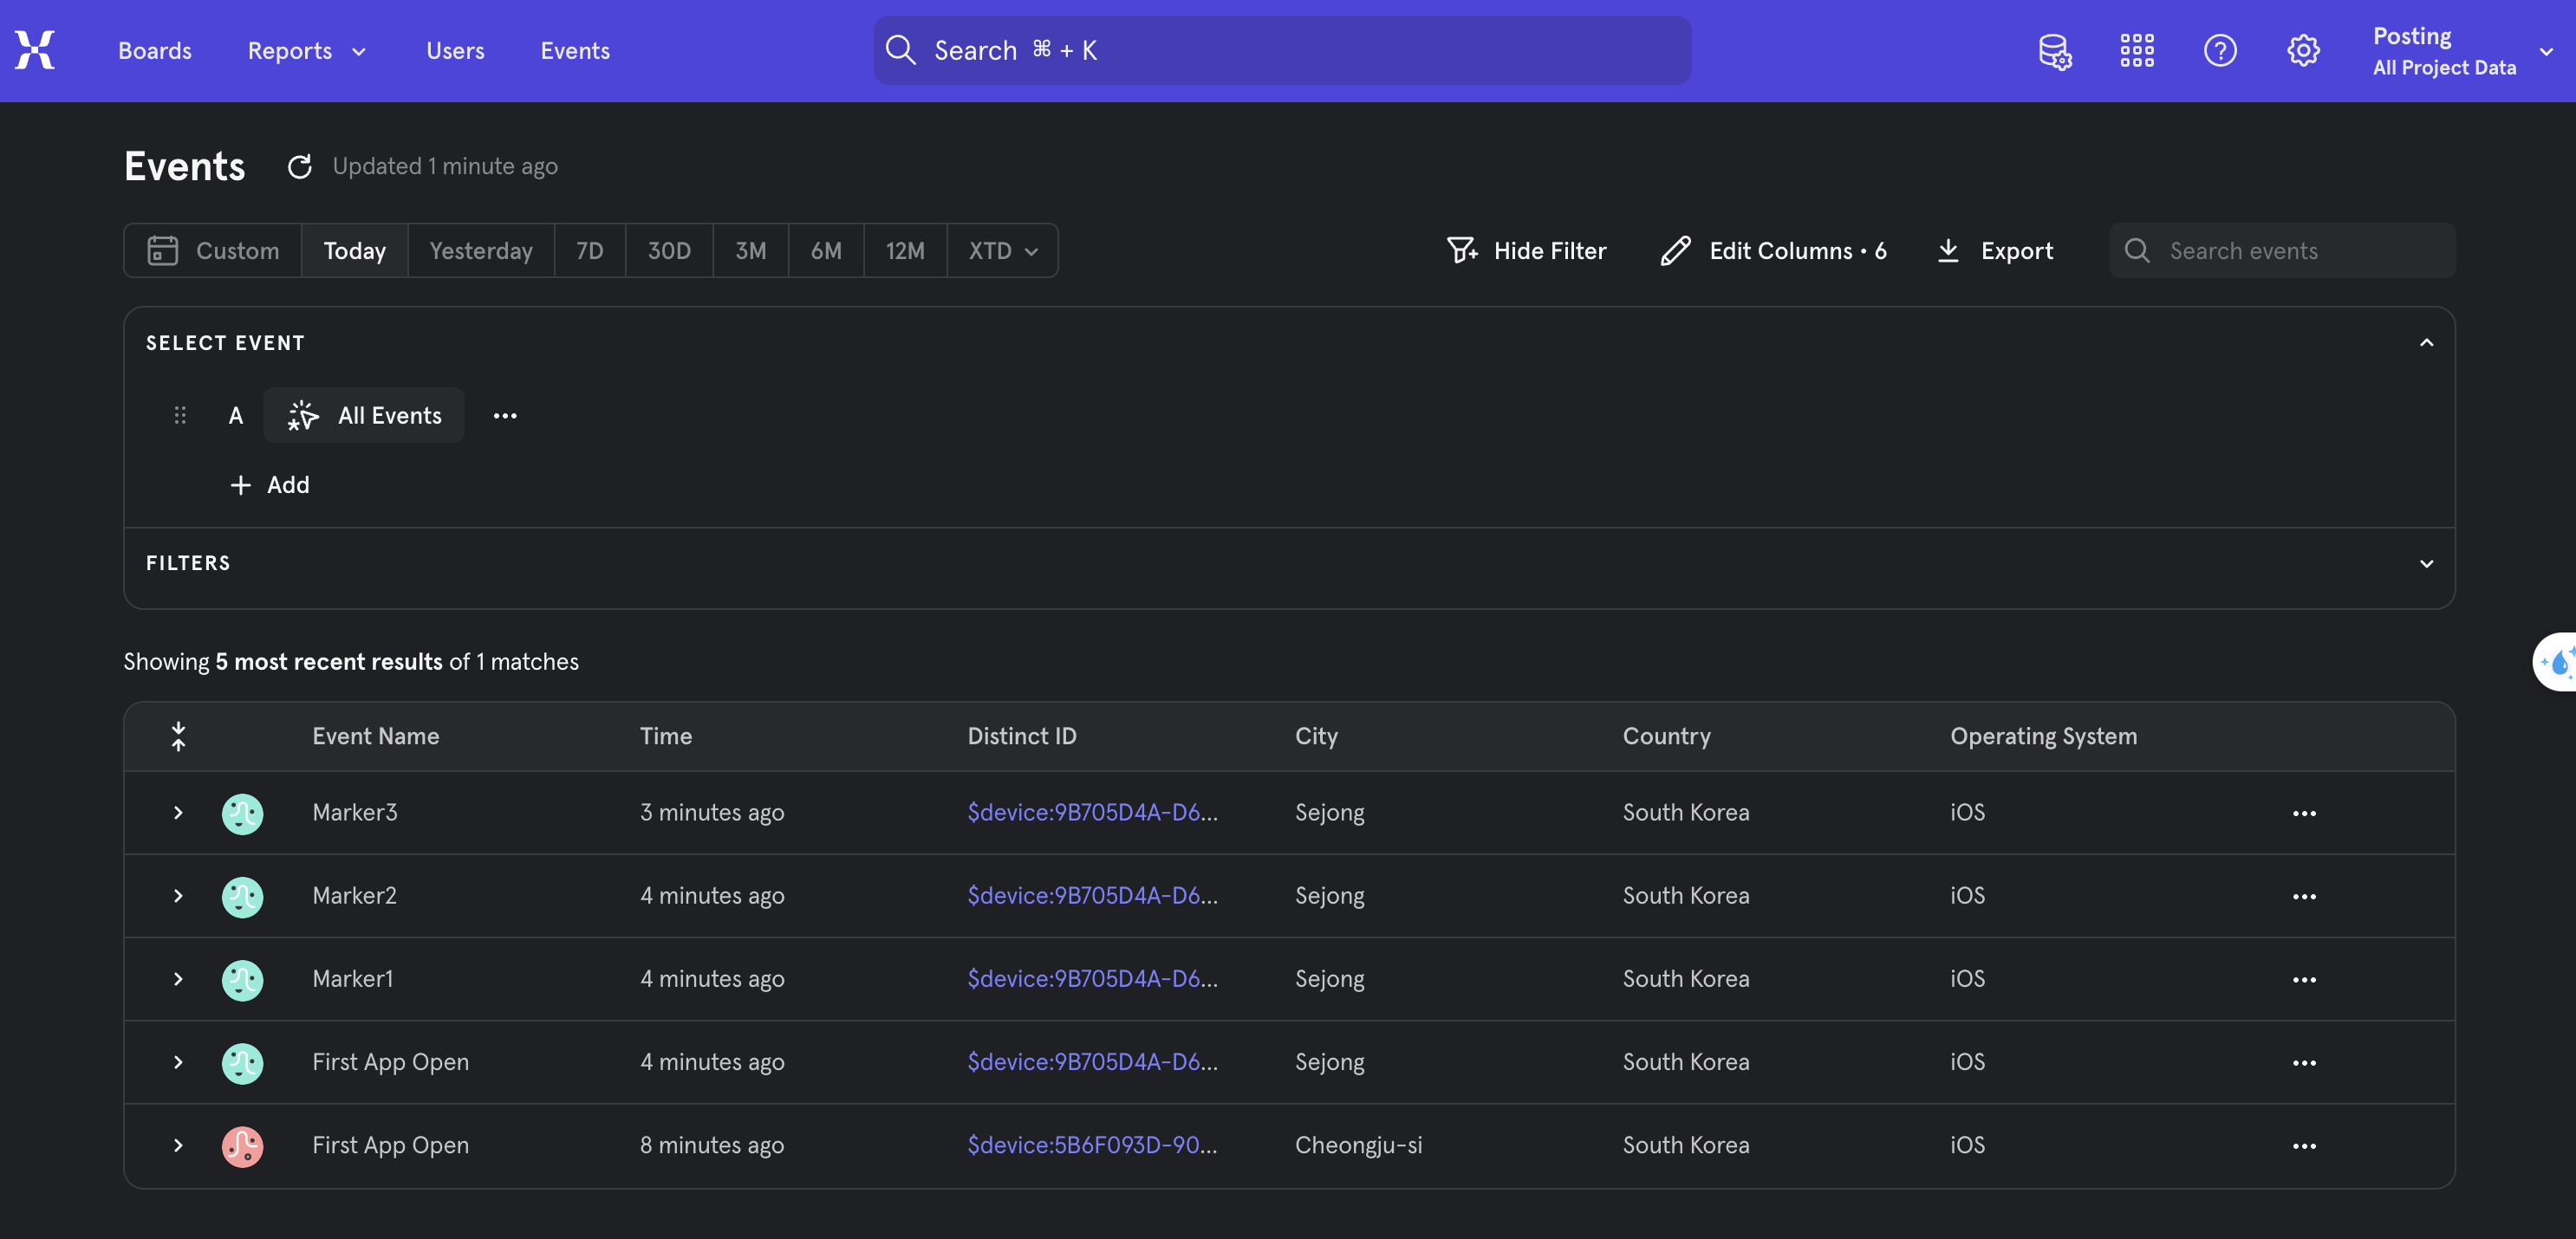The width and height of the screenshot is (2576, 1239).
Task: Click the Search events input field
Action: (2300, 251)
